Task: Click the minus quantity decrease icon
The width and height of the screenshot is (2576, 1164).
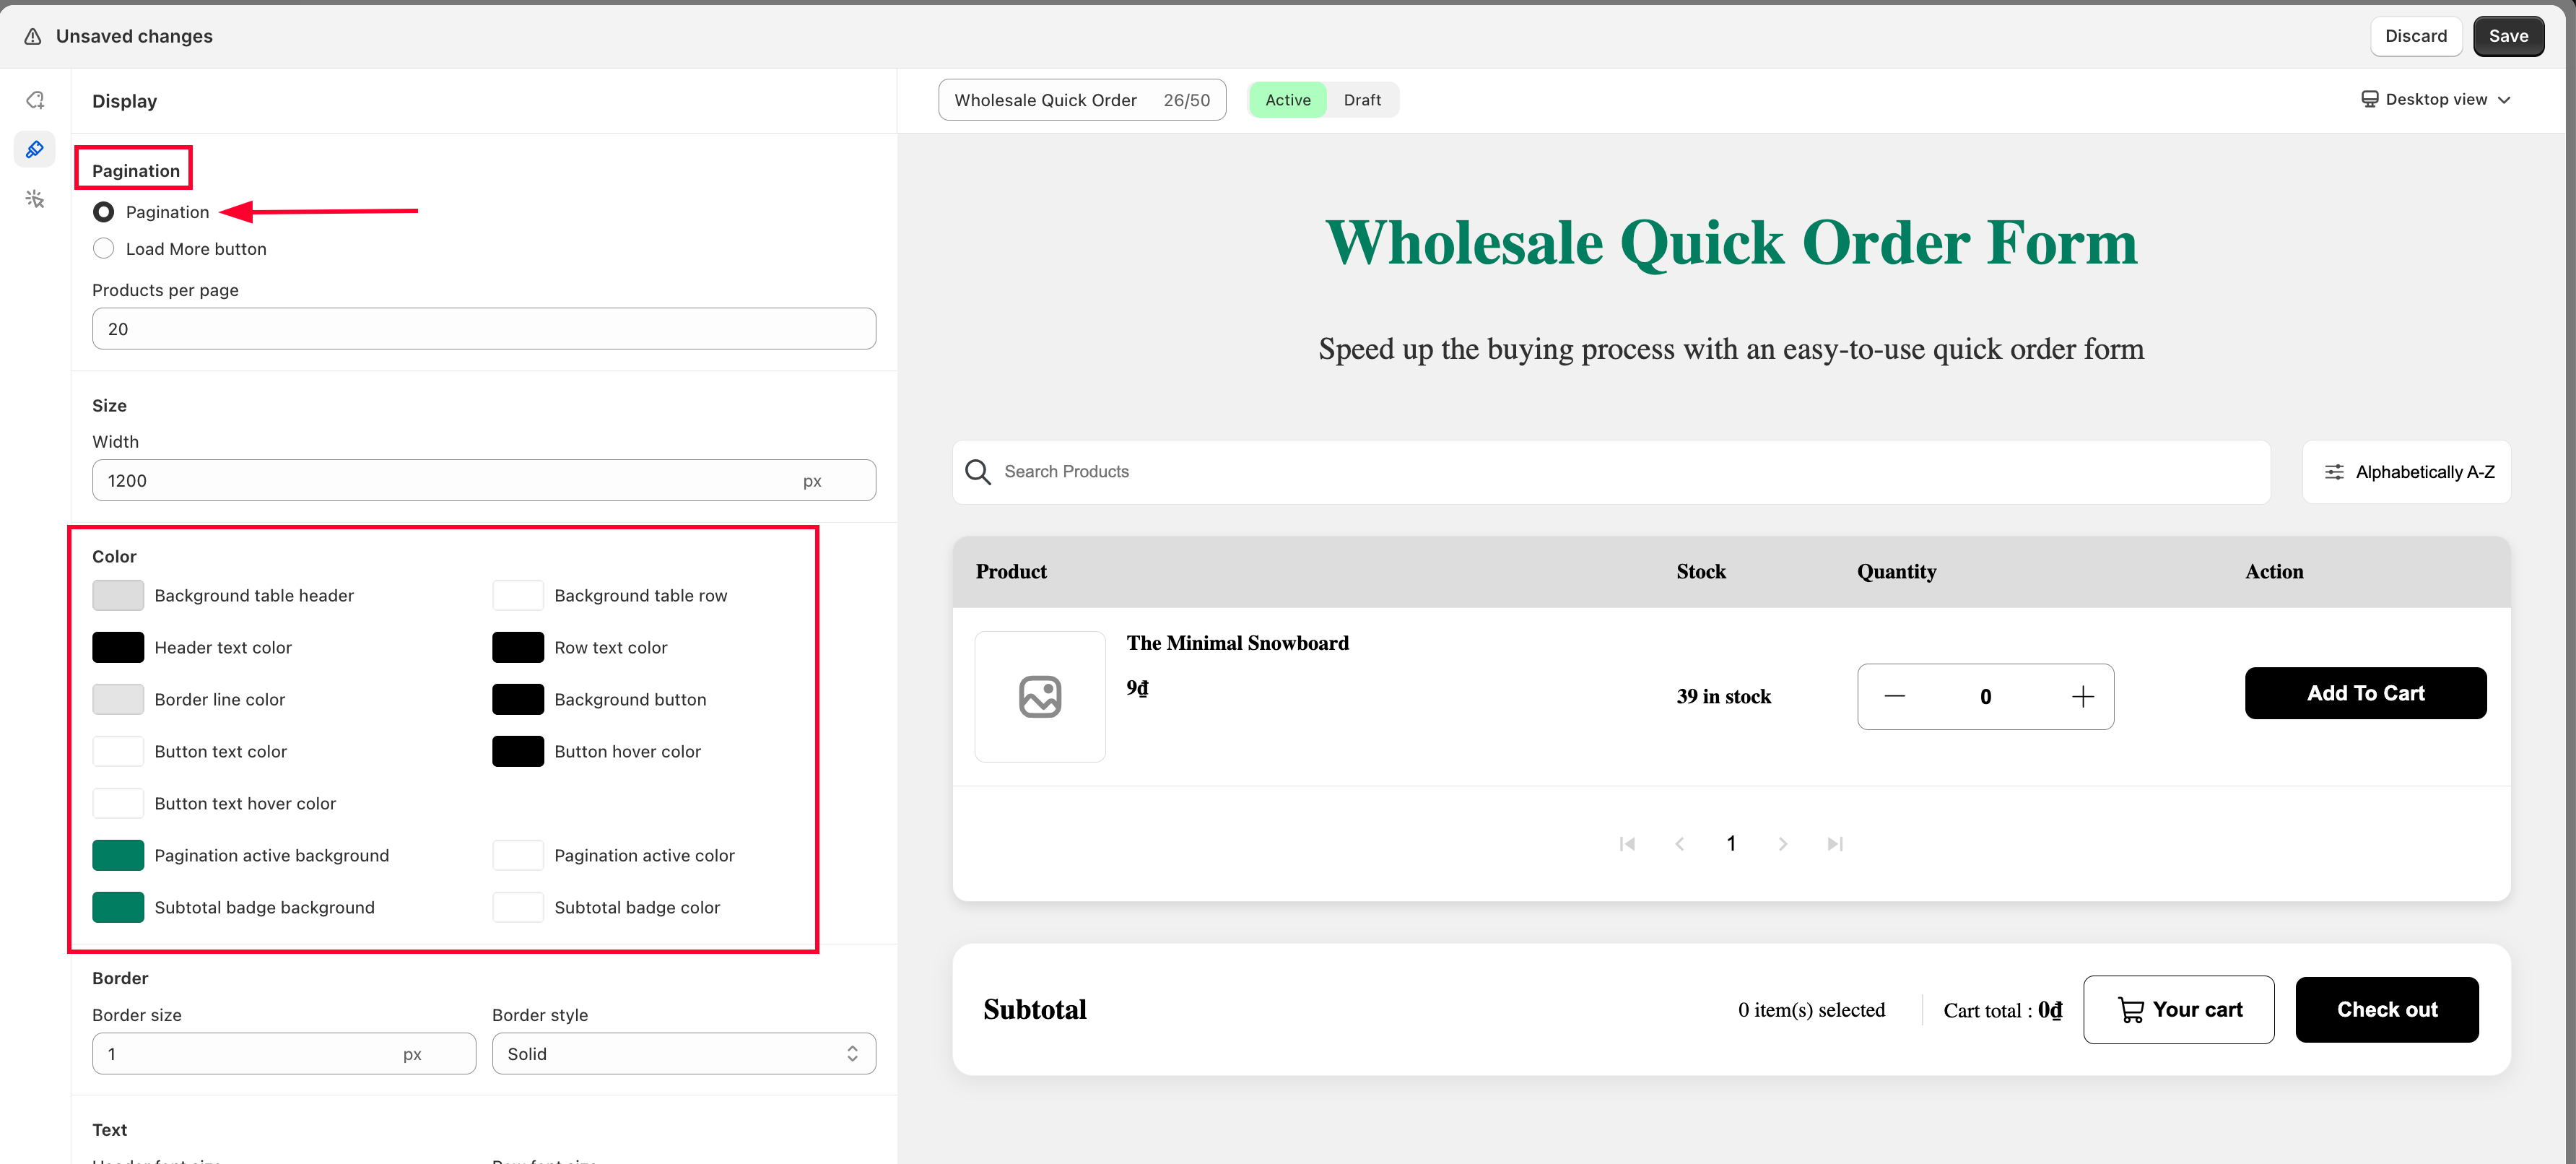Action: [x=1894, y=697]
